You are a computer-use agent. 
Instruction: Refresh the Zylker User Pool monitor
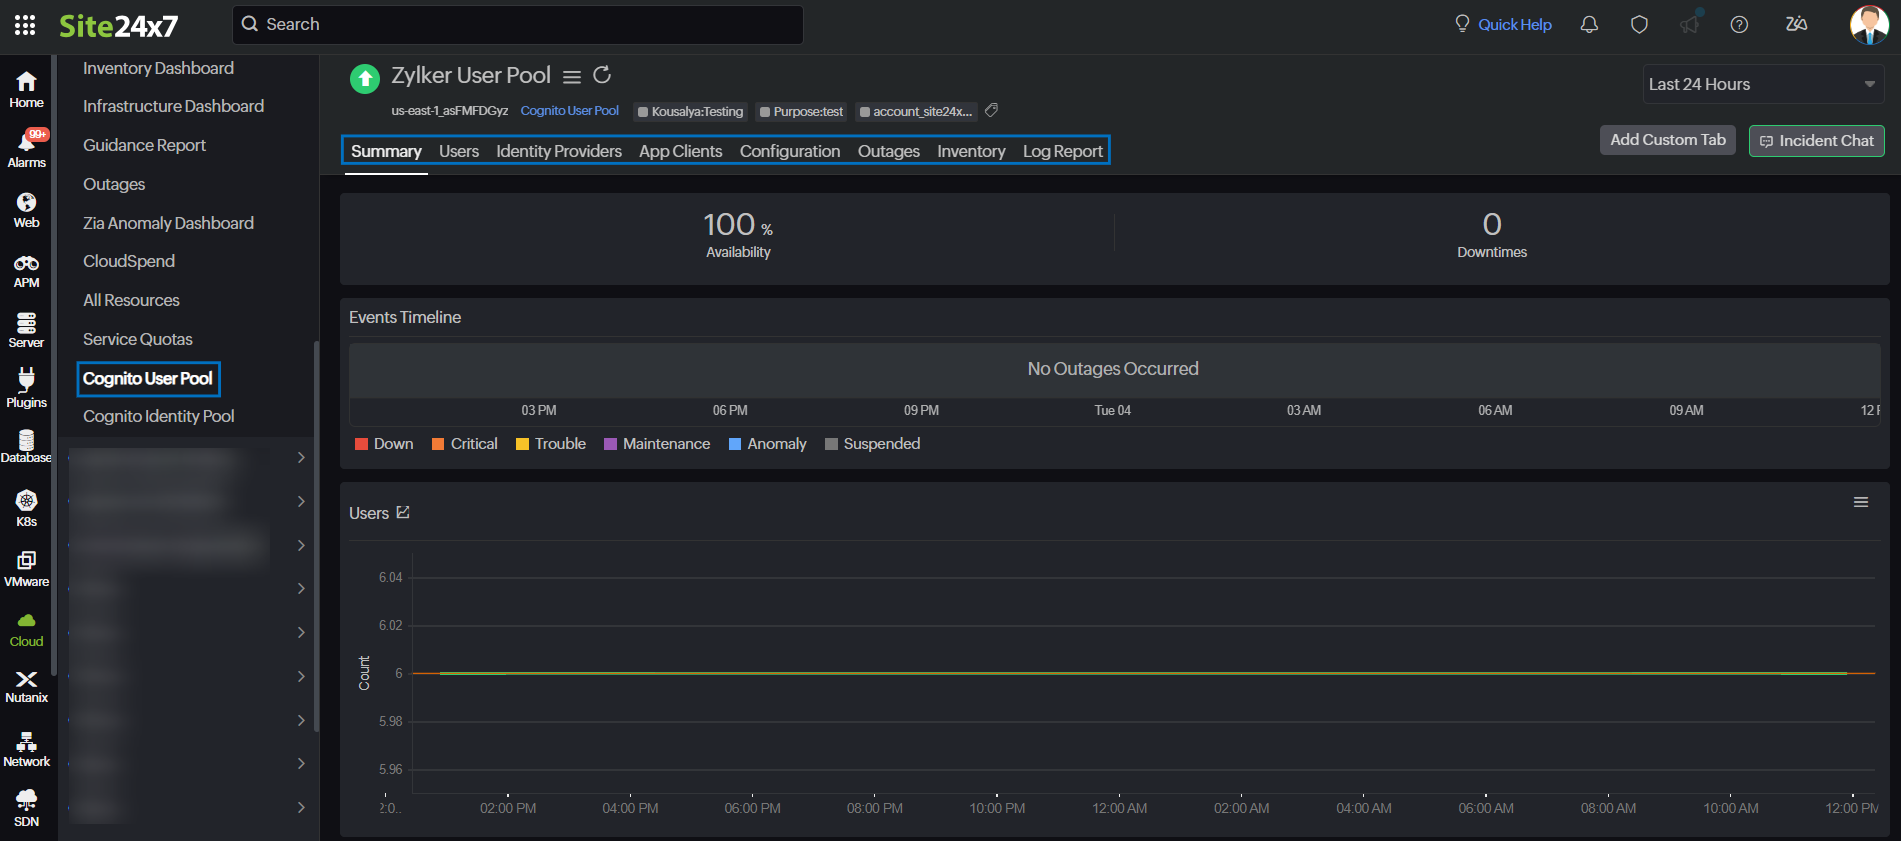click(602, 76)
